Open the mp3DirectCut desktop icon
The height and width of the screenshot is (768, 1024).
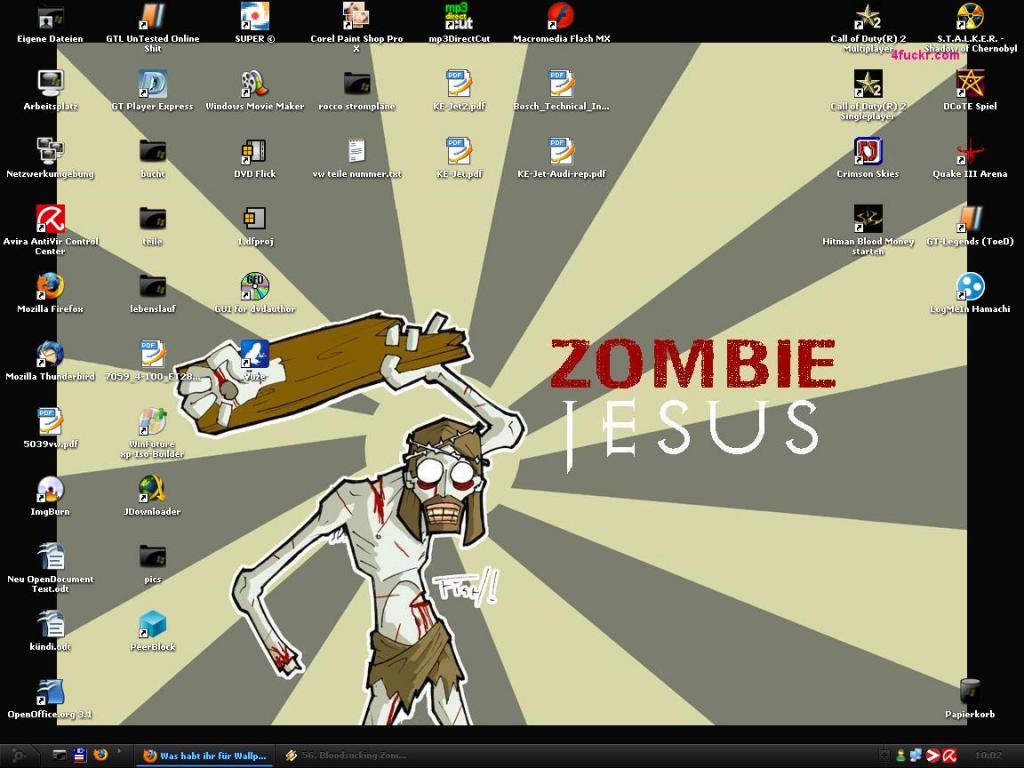[x=458, y=17]
